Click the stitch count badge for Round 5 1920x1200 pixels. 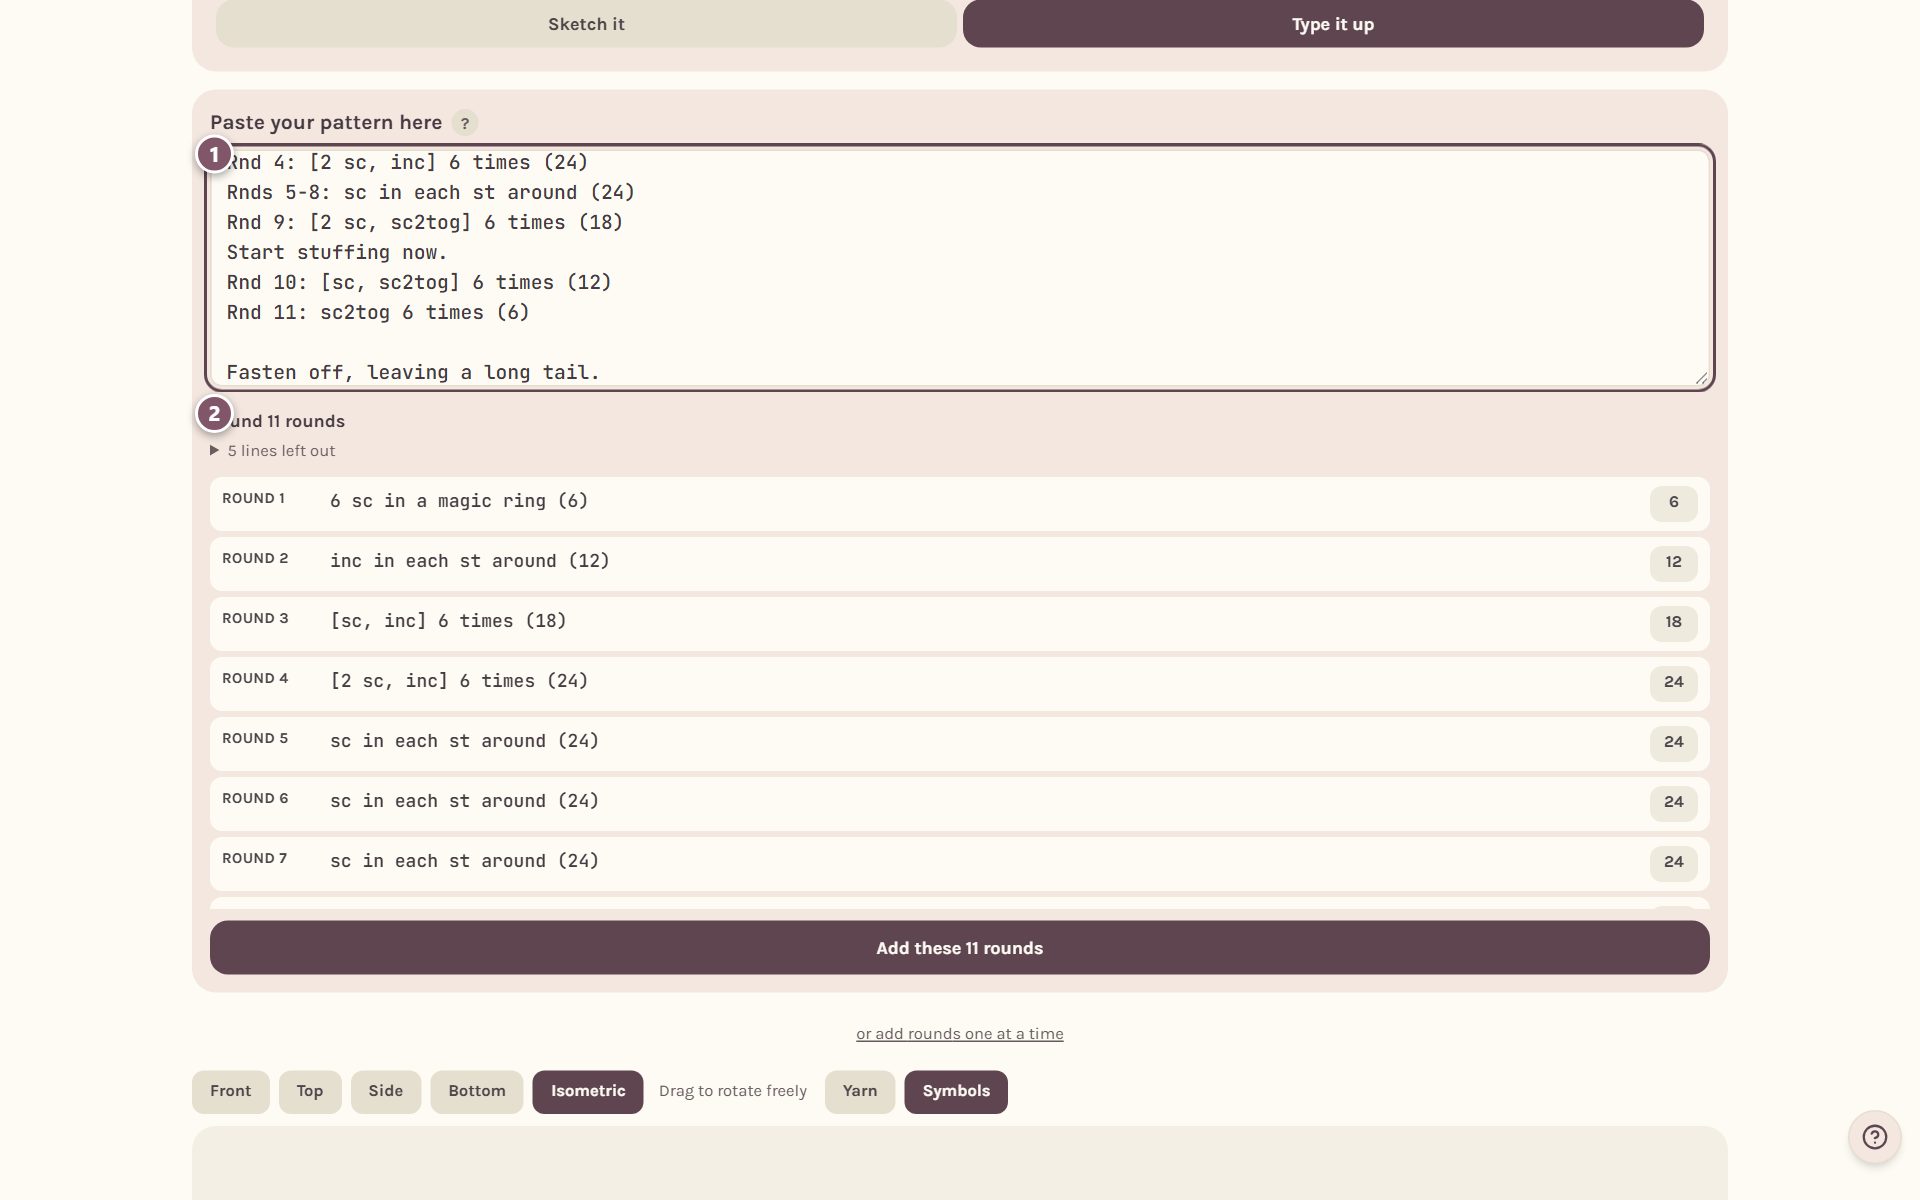click(x=1673, y=743)
